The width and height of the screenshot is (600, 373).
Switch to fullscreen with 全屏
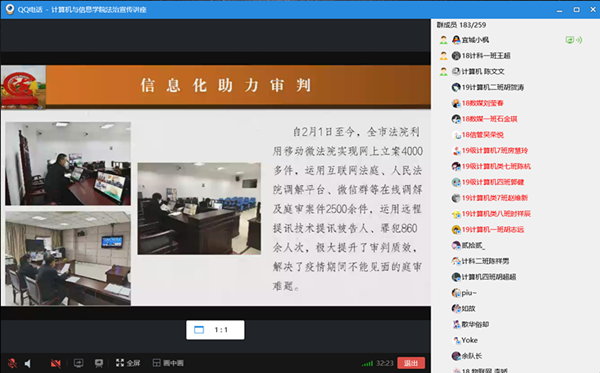[x=128, y=363]
